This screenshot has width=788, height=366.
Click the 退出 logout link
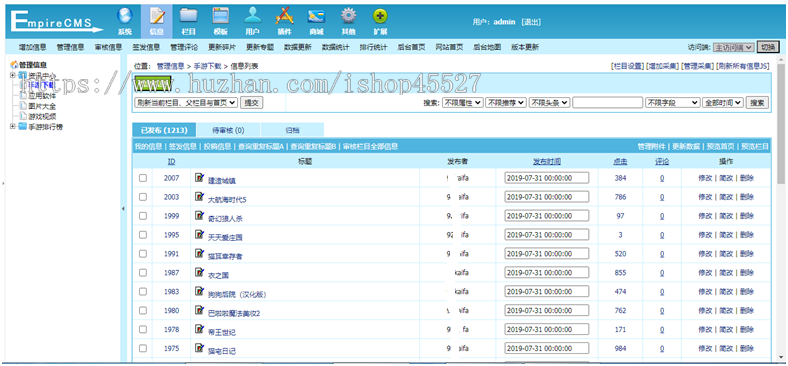coord(531,22)
